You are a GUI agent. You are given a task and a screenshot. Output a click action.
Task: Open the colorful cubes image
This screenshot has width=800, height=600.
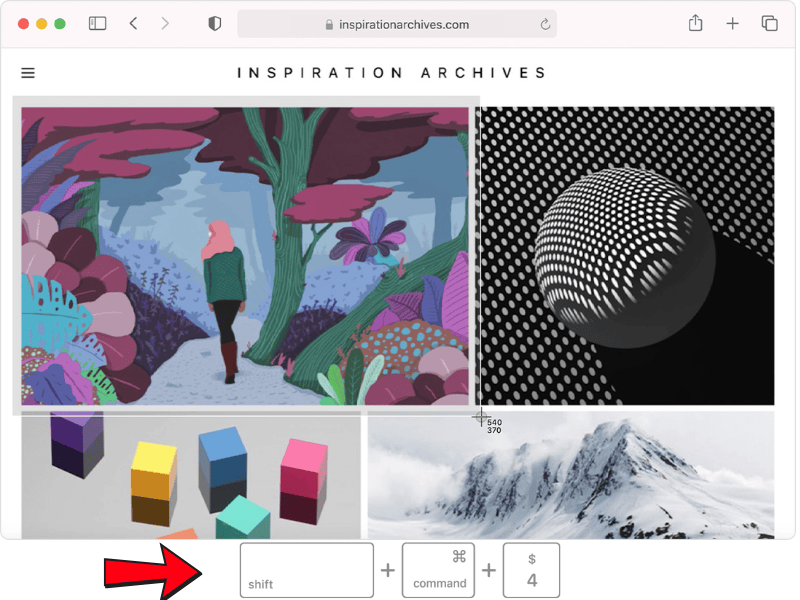click(191, 475)
